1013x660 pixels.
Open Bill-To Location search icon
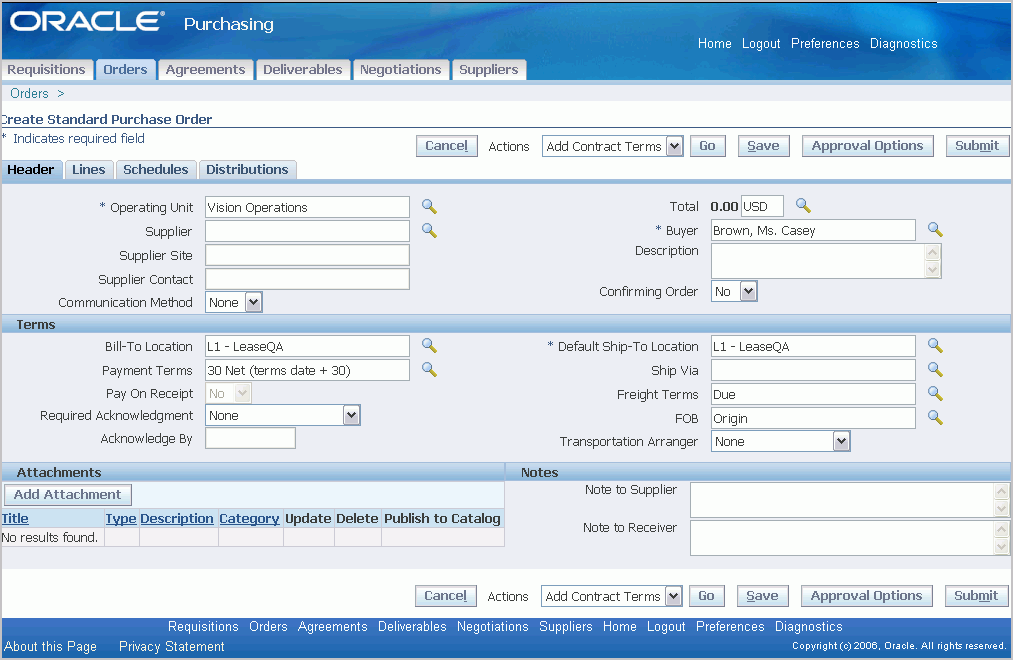pos(429,345)
